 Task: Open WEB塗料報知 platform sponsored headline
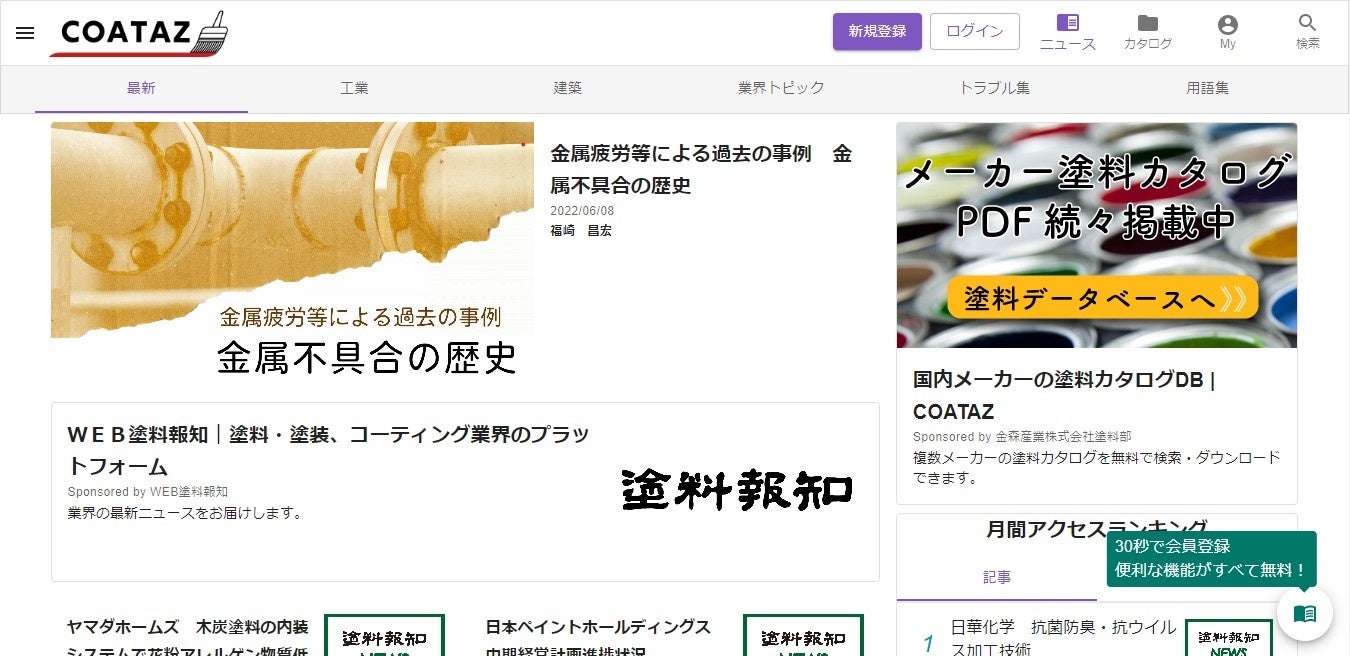328,450
